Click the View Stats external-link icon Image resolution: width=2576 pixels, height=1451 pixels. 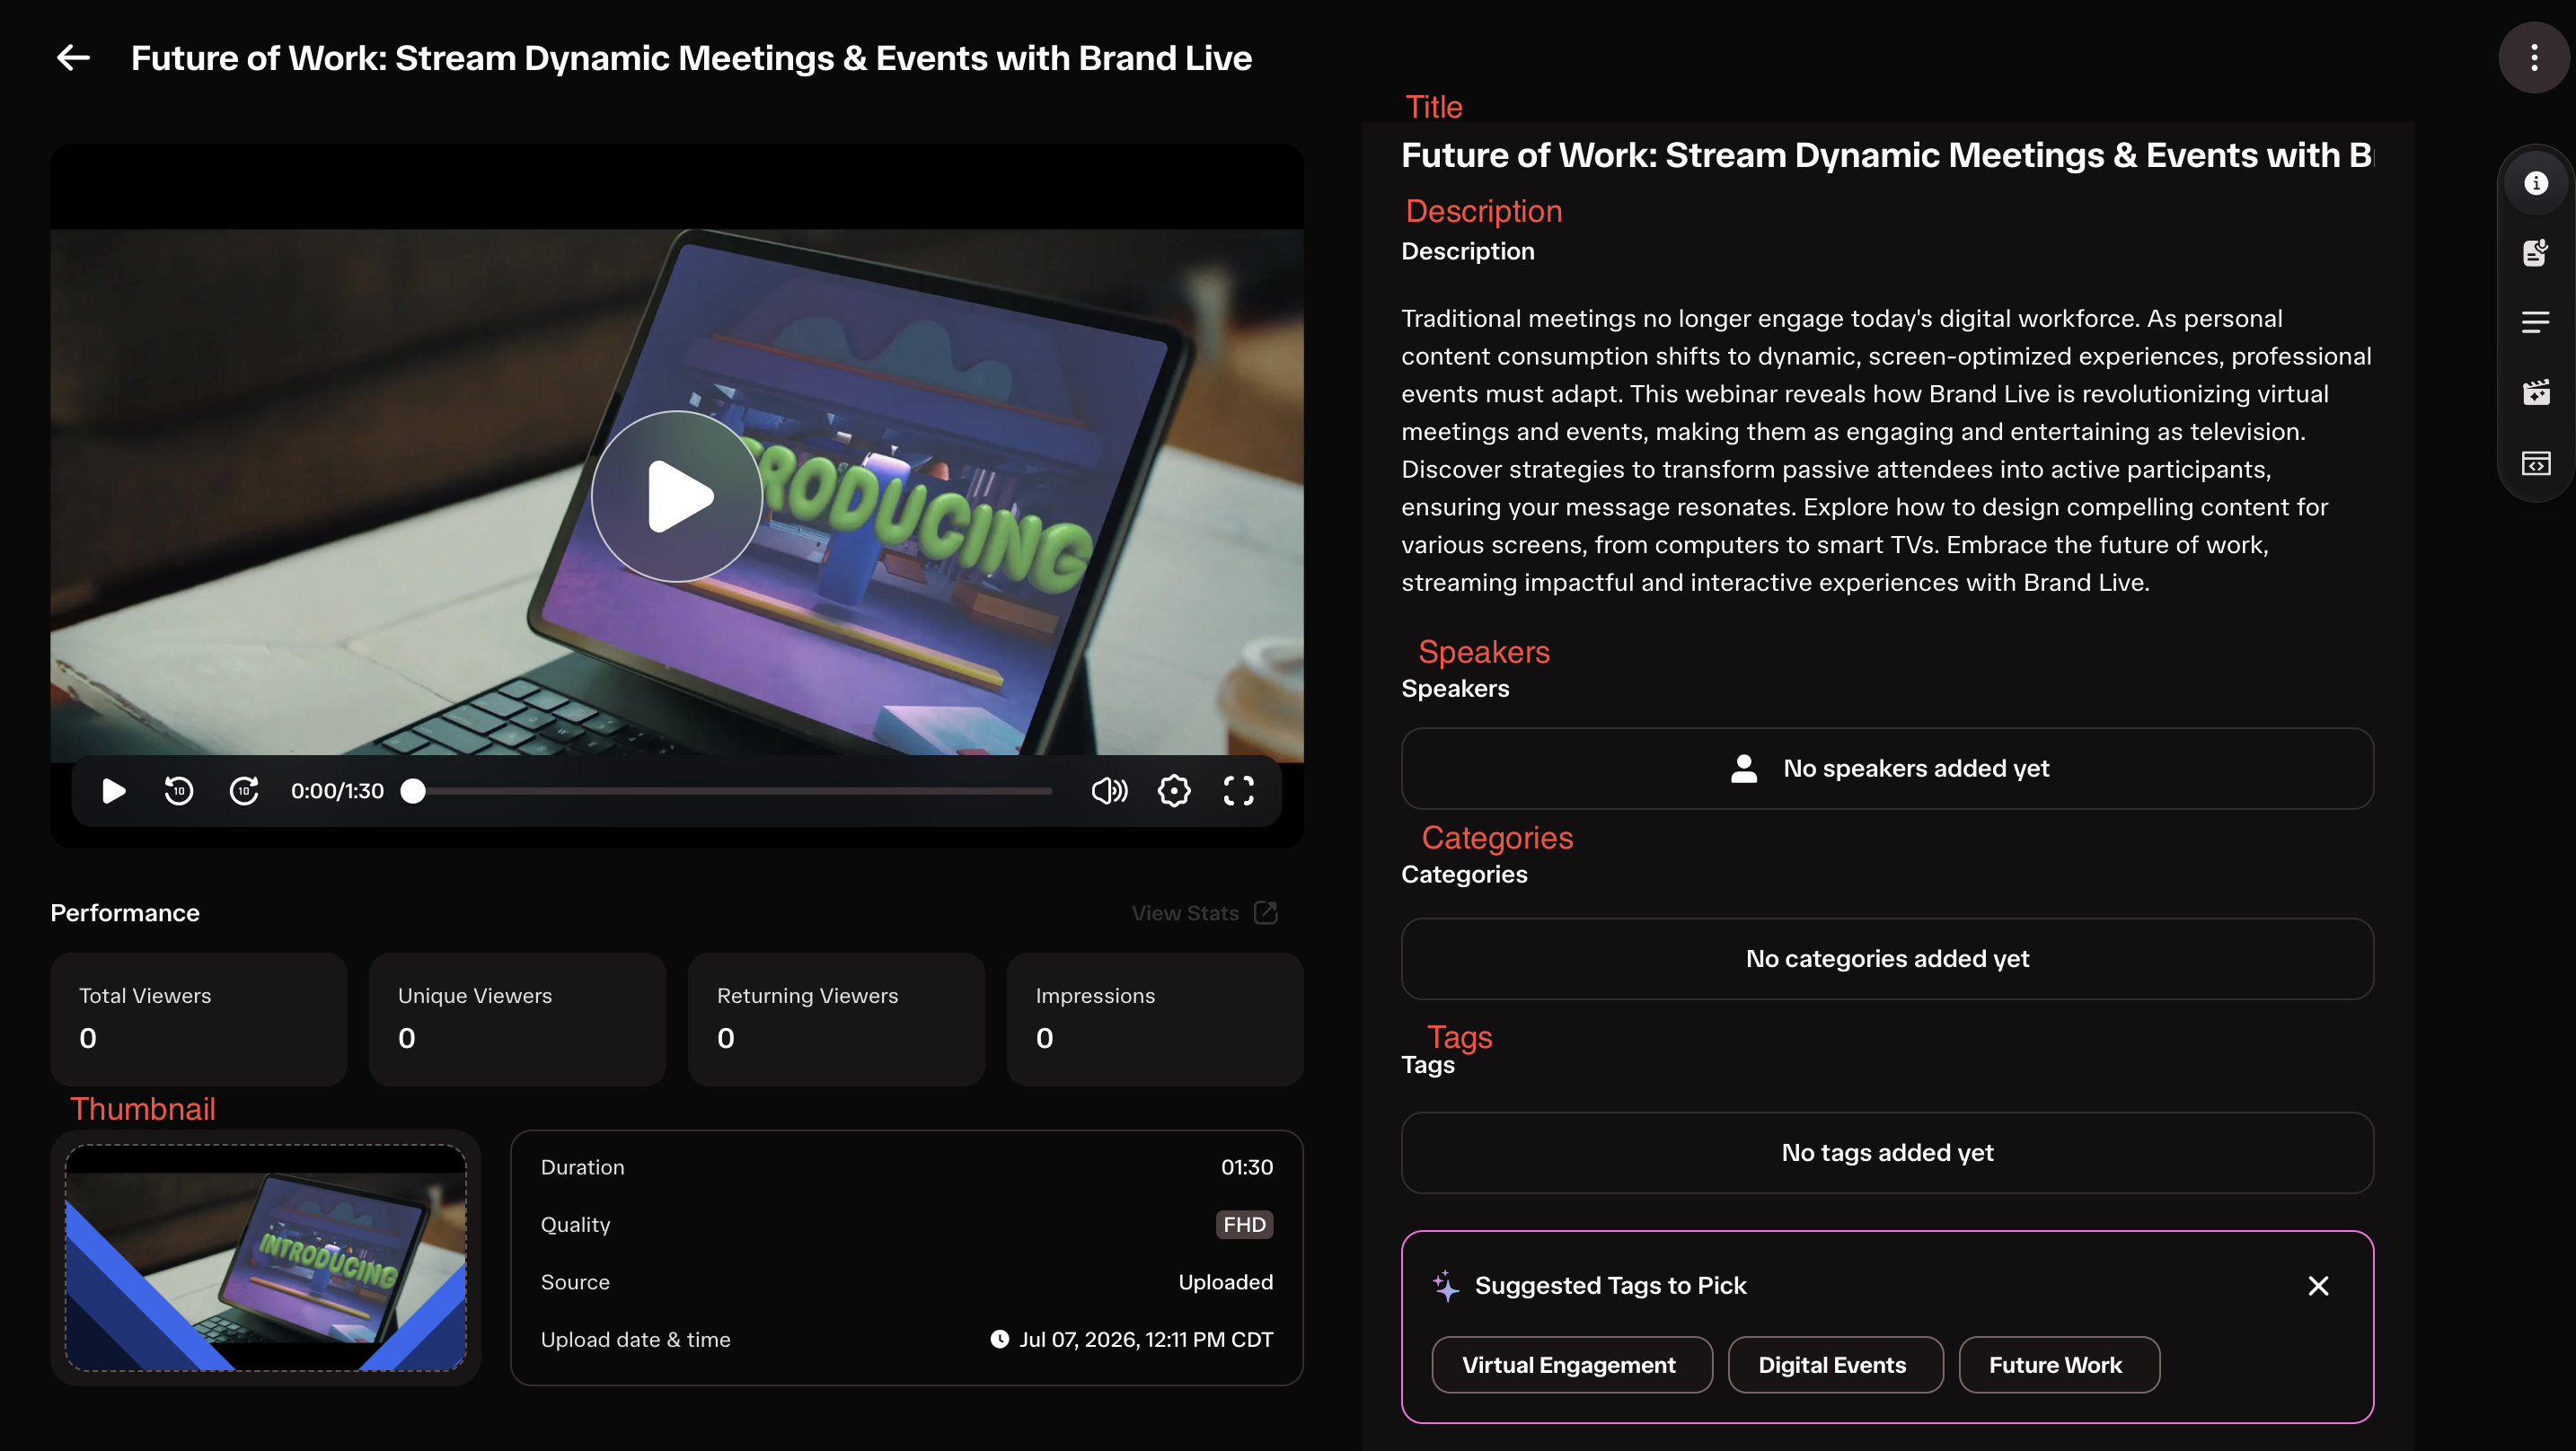(x=1266, y=913)
